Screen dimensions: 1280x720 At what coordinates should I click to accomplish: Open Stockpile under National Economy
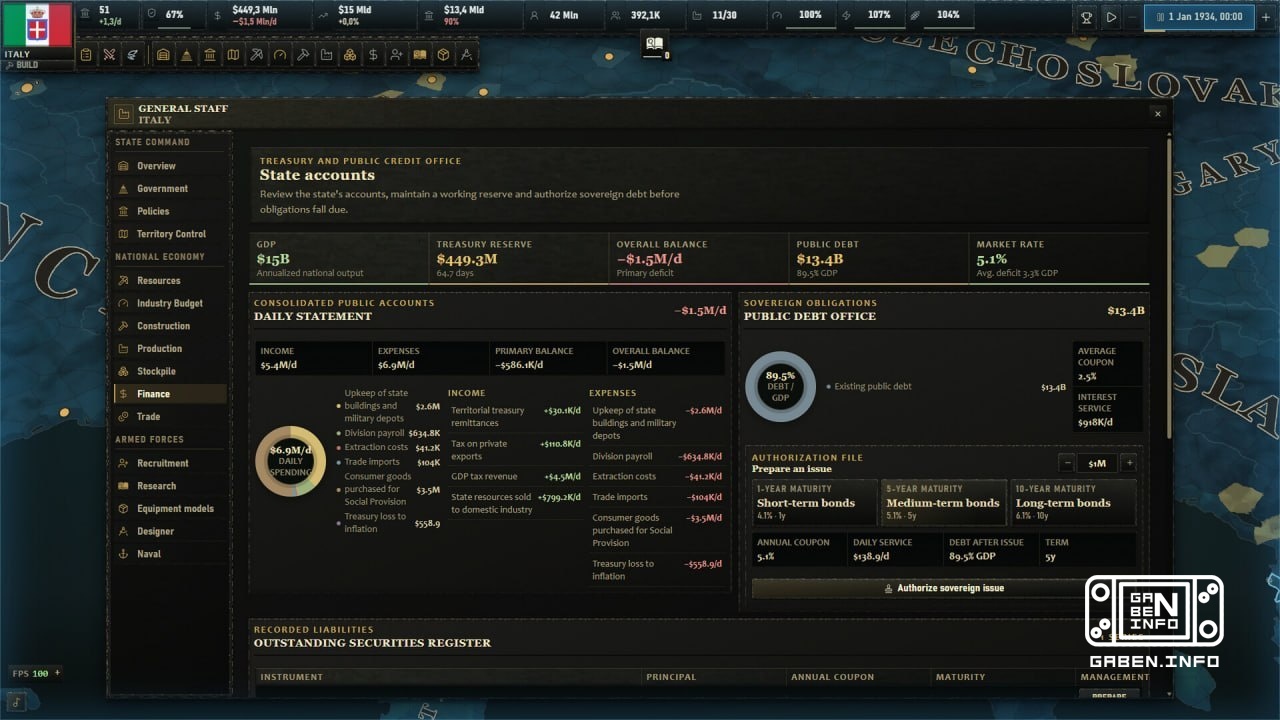click(x=170, y=371)
